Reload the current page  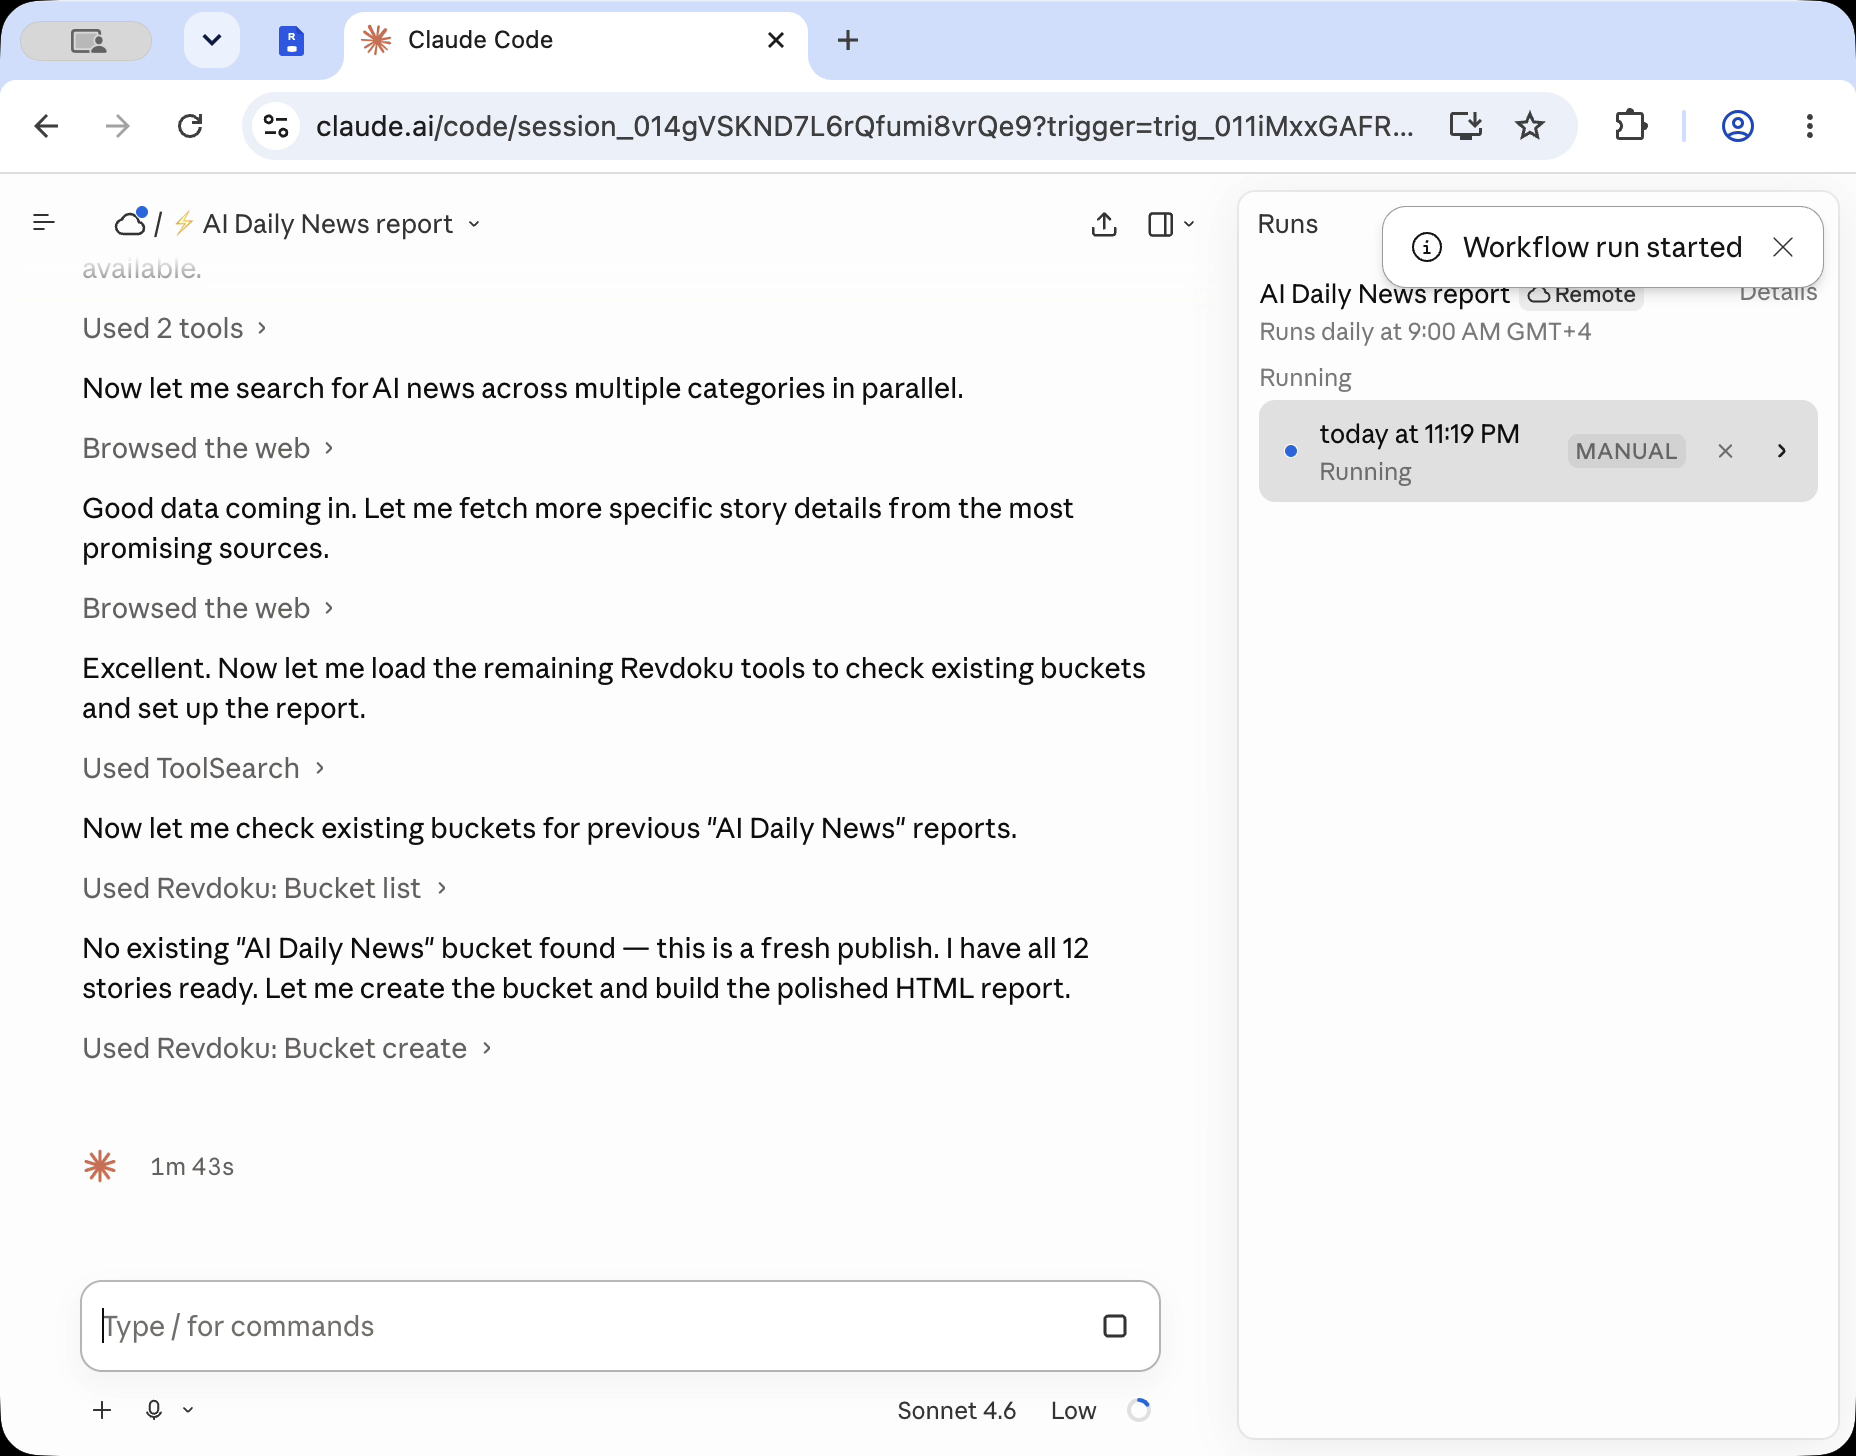click(190, 126)
